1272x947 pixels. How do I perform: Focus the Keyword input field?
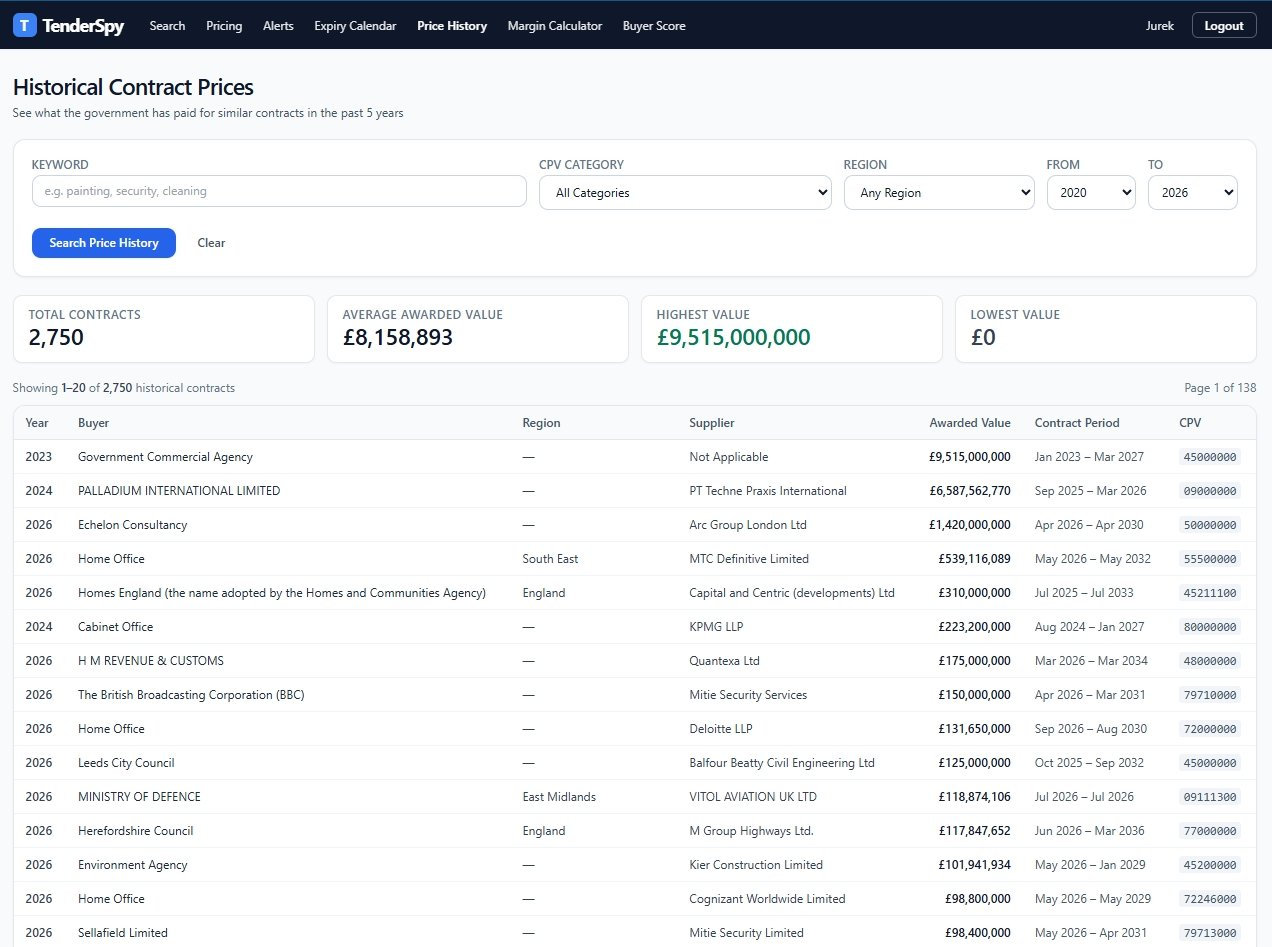pyautogui.click(x=279, y=191)
